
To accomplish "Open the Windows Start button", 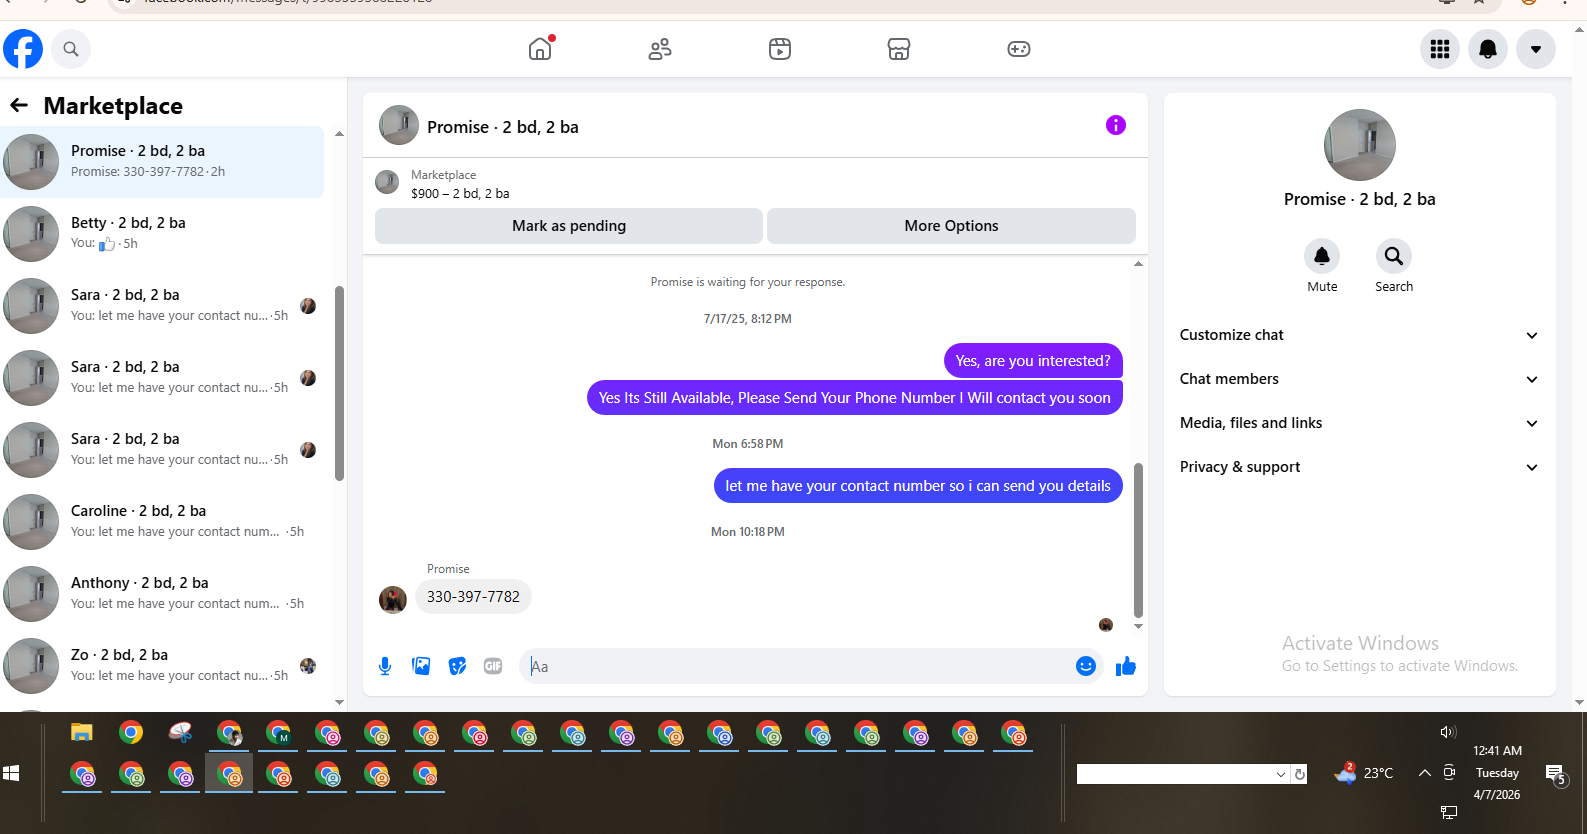I will coord(12,773).
